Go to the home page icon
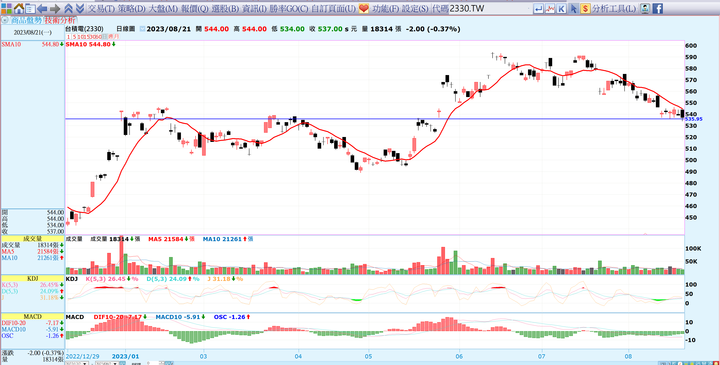720x365 pixels. point(19,8)
